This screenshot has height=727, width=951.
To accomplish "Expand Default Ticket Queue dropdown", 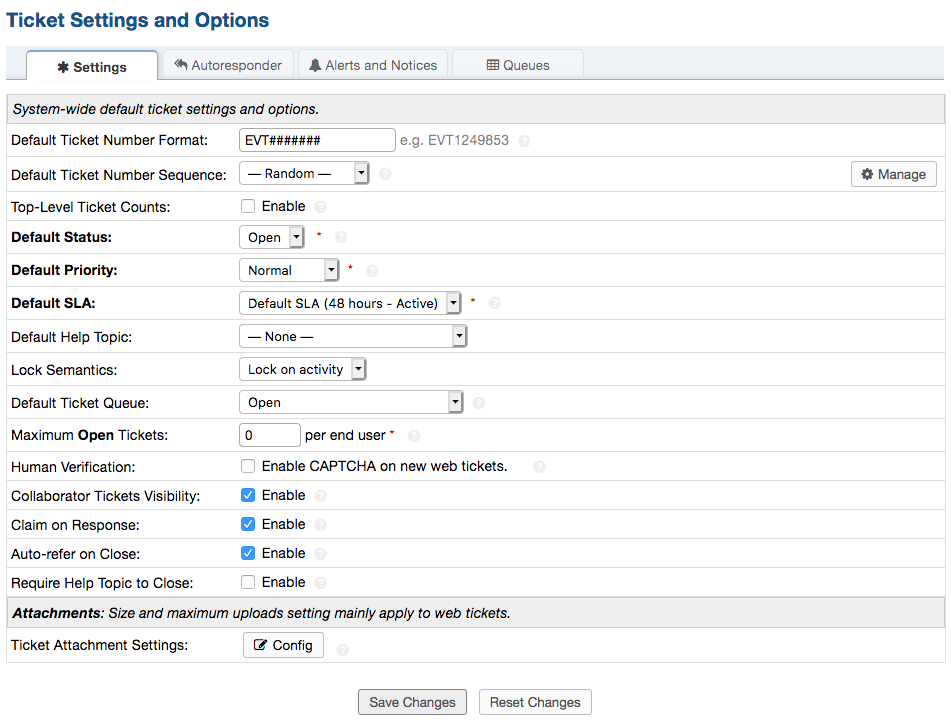I will (x=351, y=402).
